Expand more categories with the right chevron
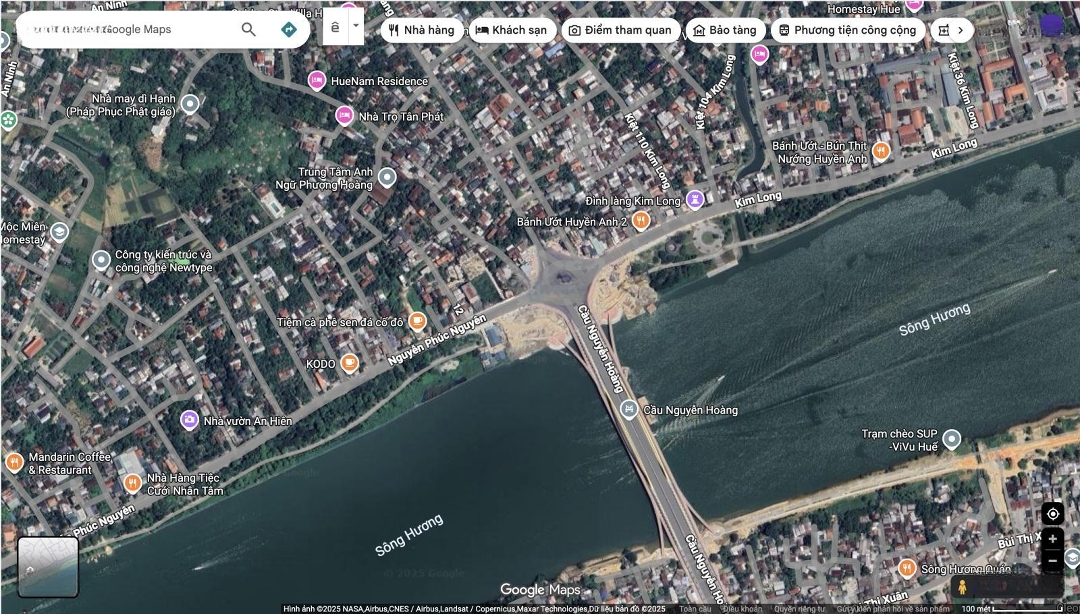 pyautogui.click(x=960, y=30)
